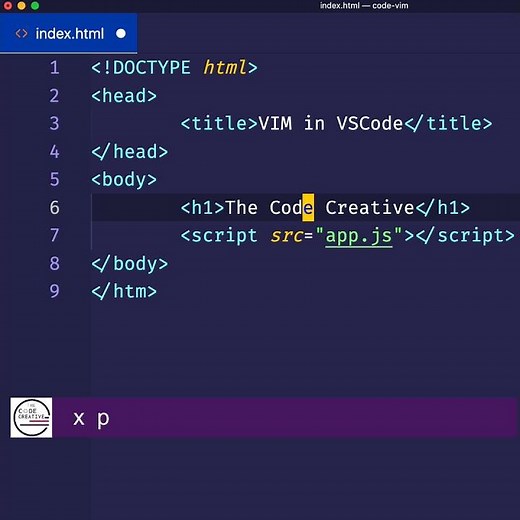Image resolution: width=520 pixels, height=520 pixels.
Task: Click the highlighted cursor on 'Code'
Action: (x=308, y=208)
